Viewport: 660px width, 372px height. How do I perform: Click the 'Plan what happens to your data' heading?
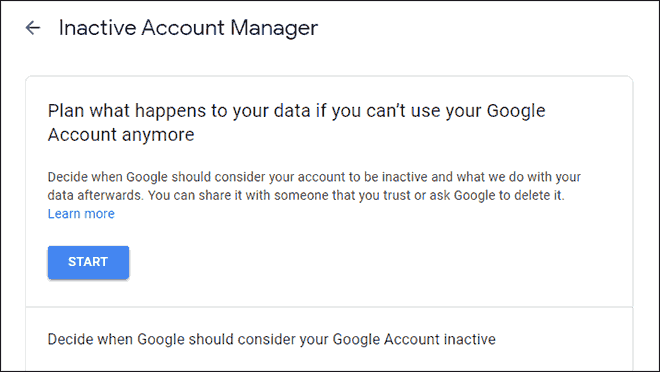pyautogui.click(x=296, y=111)
